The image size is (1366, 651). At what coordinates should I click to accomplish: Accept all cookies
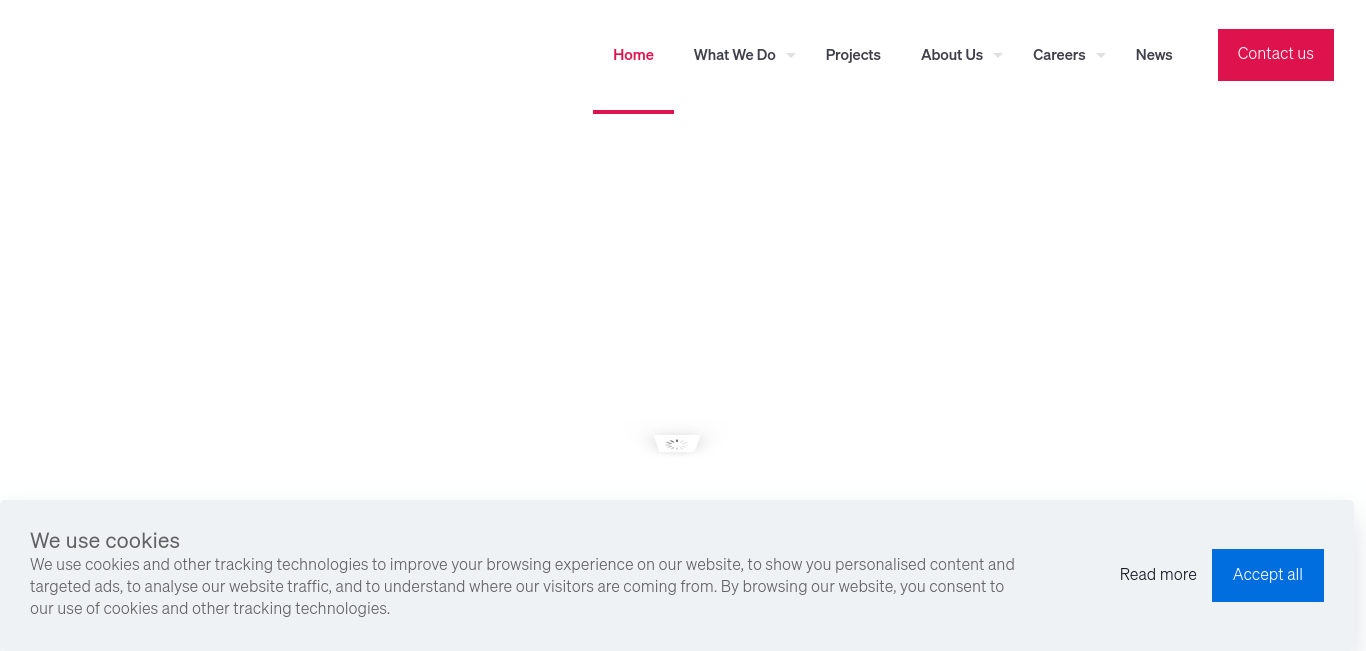coord(1268,575)
